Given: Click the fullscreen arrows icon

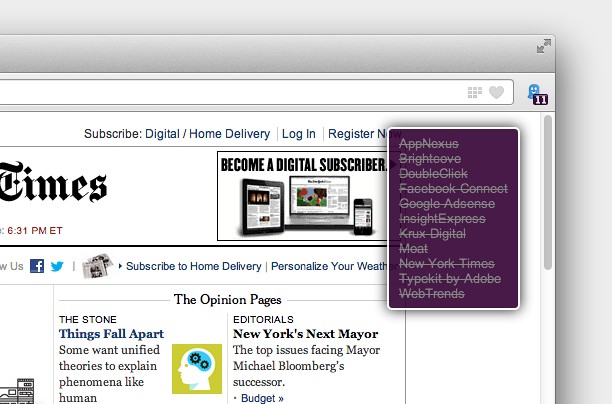Looking at the screenshot, I should (x=544, y=46).
